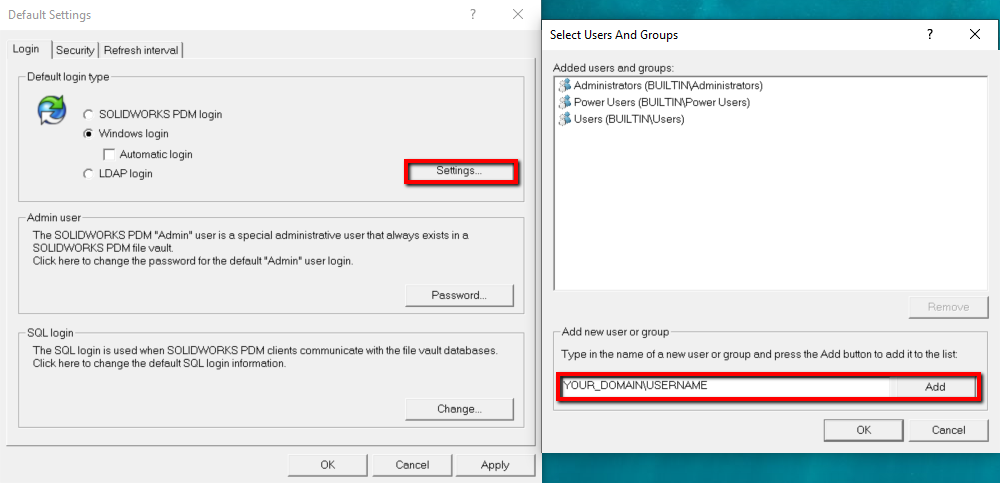Select LDAP login radio button
This screenshot has height=483, width=1000.
pos(89,174)
